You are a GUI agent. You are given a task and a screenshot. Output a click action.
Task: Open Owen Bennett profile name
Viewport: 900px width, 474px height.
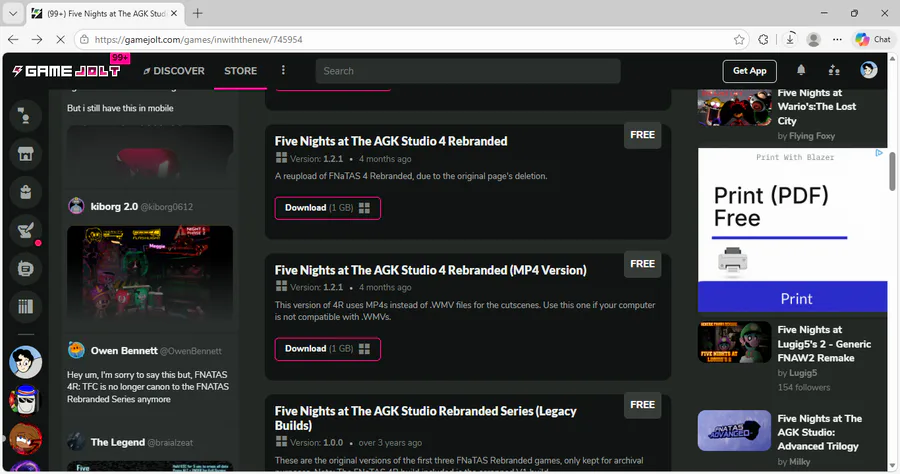point(124,351)
